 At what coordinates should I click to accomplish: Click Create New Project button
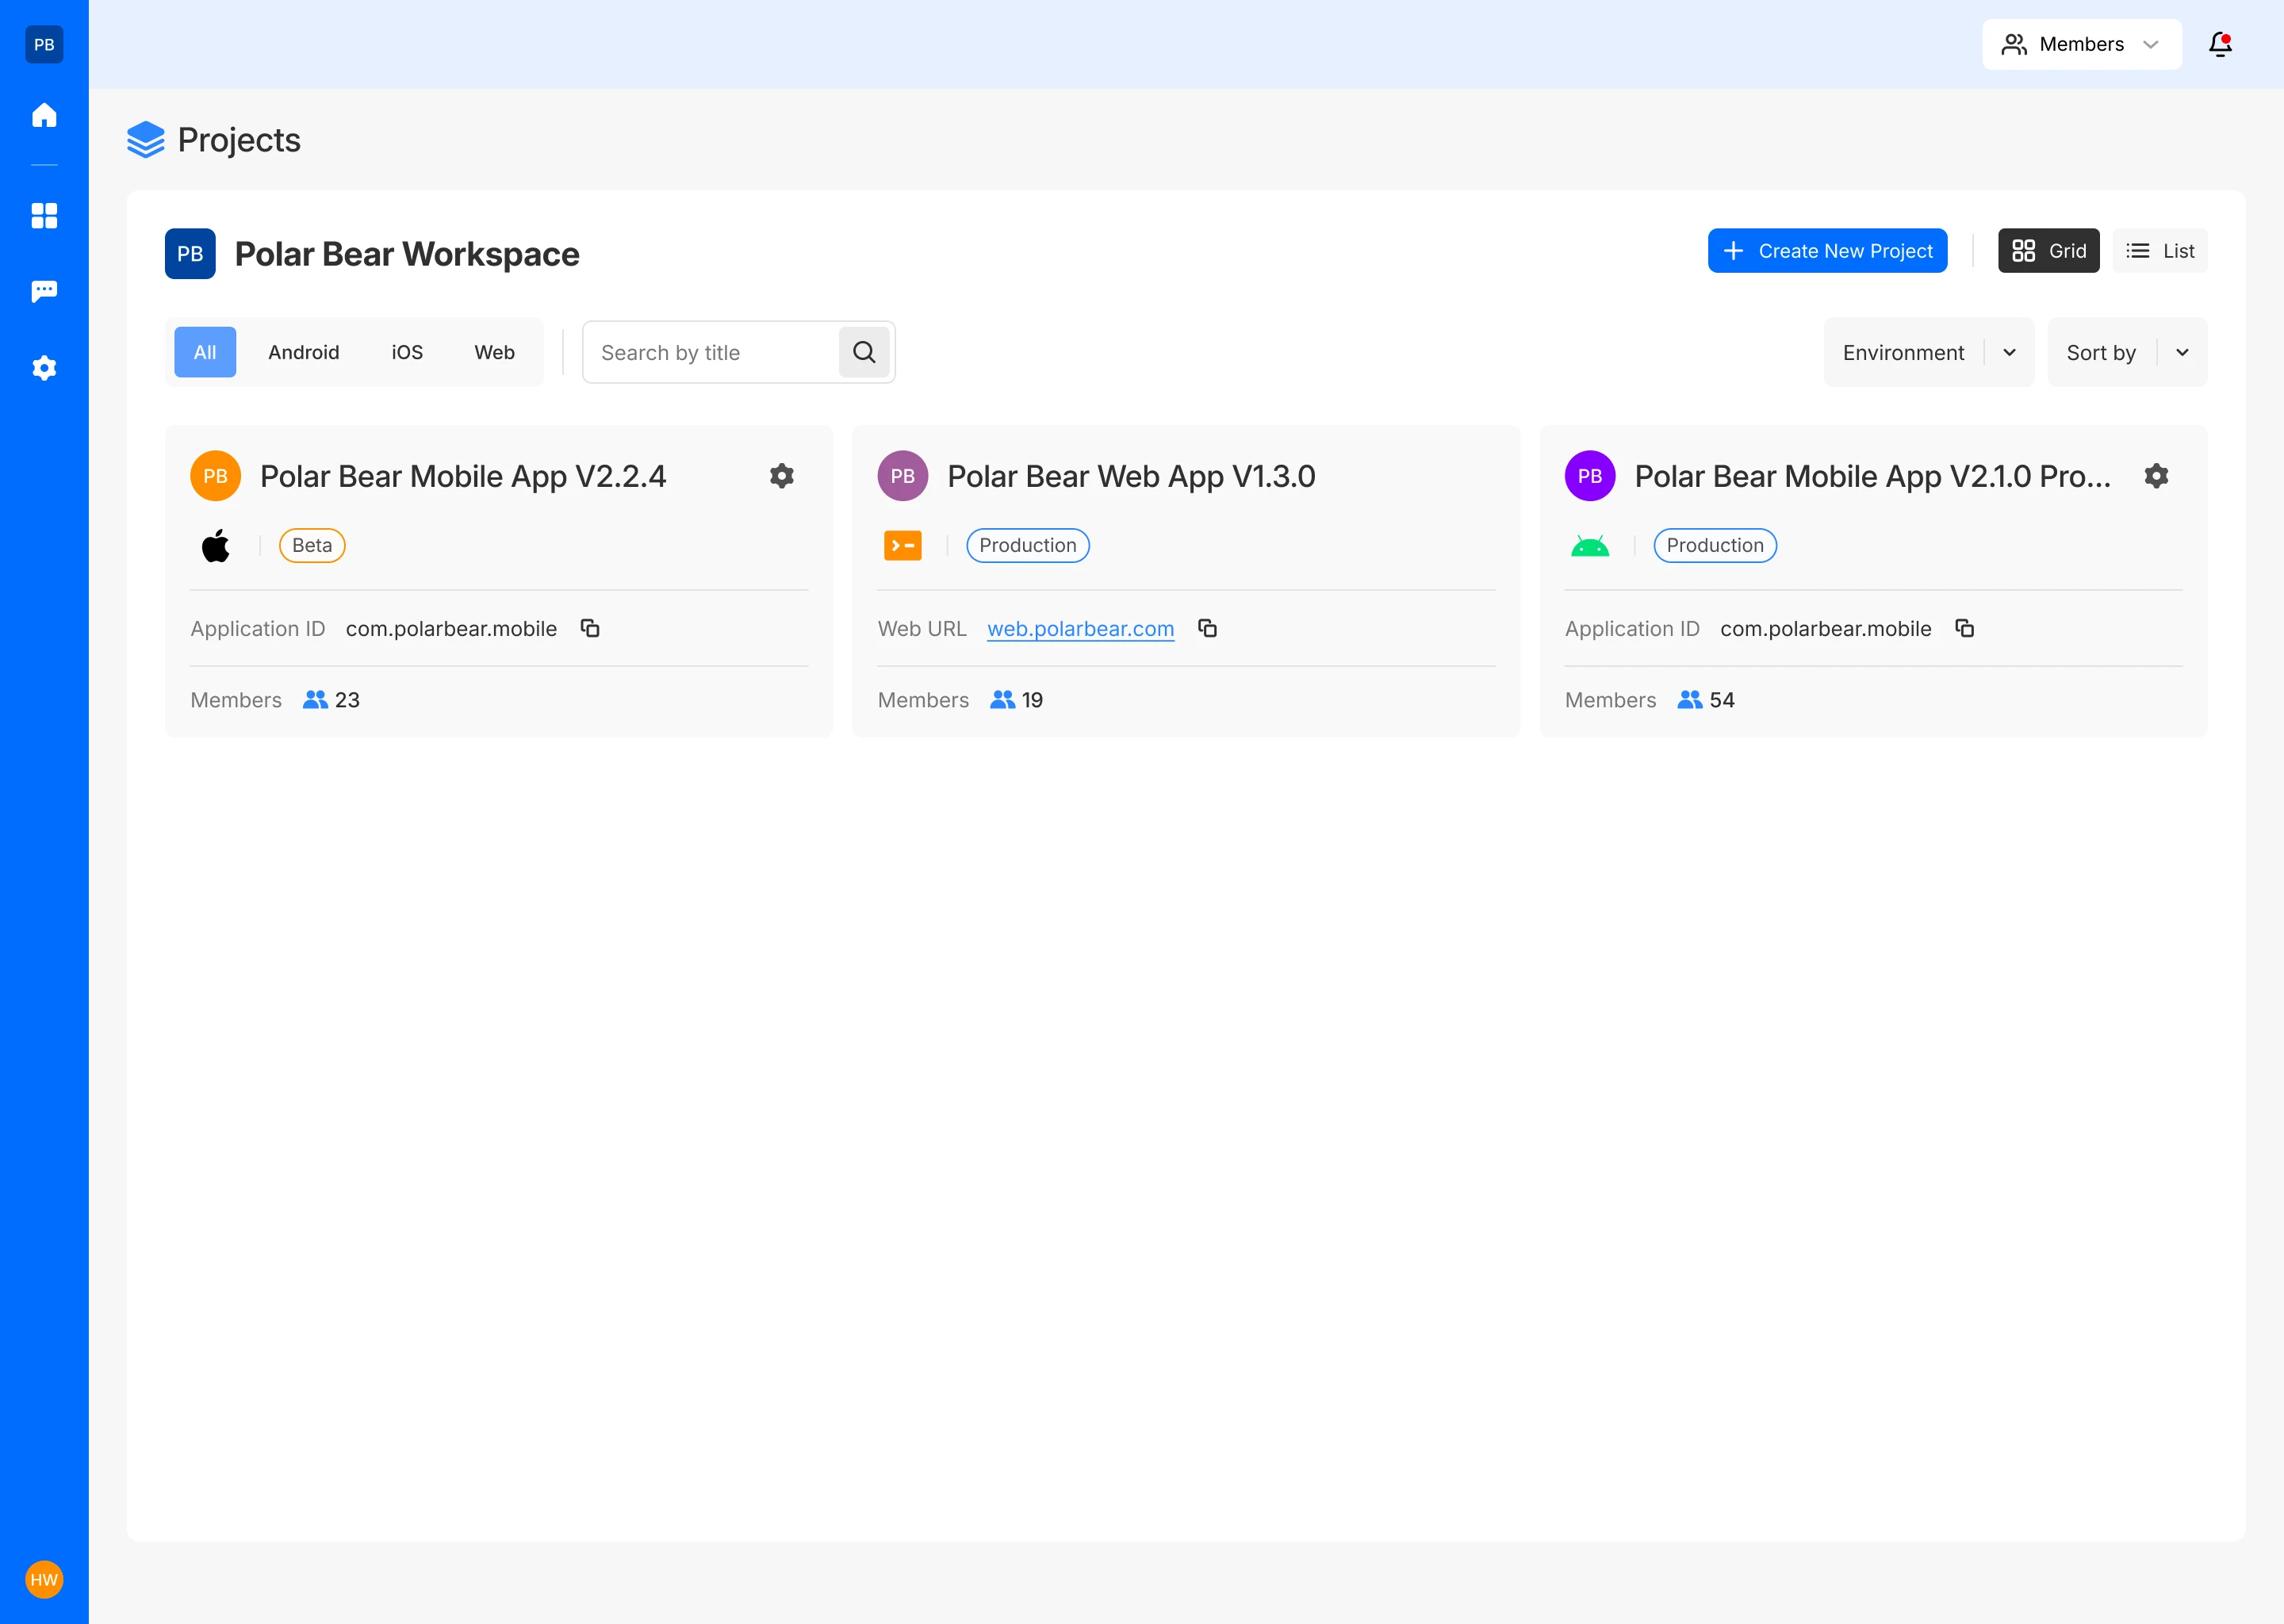point(1827,251)
